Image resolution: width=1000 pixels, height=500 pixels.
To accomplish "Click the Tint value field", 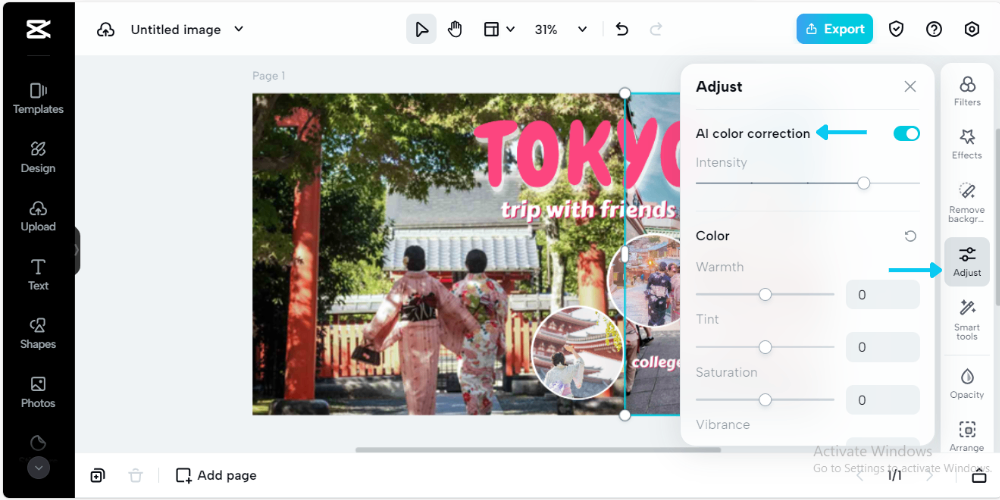I will point(883,347).
